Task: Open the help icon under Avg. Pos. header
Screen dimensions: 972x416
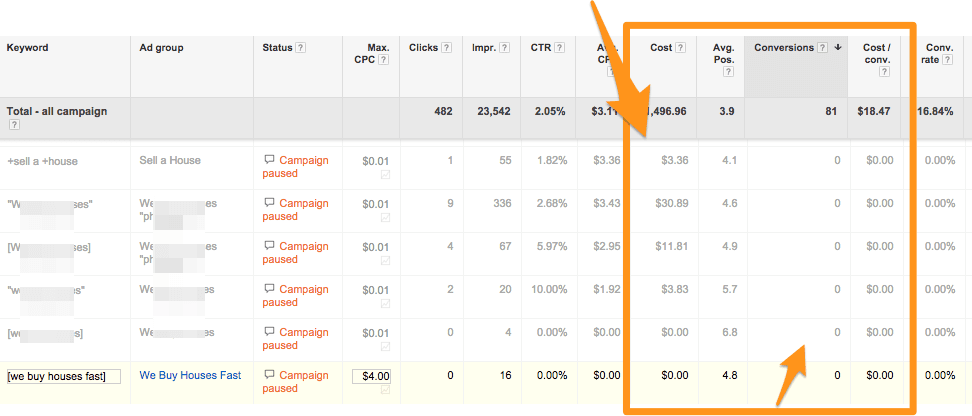Action: pos(729,71)
